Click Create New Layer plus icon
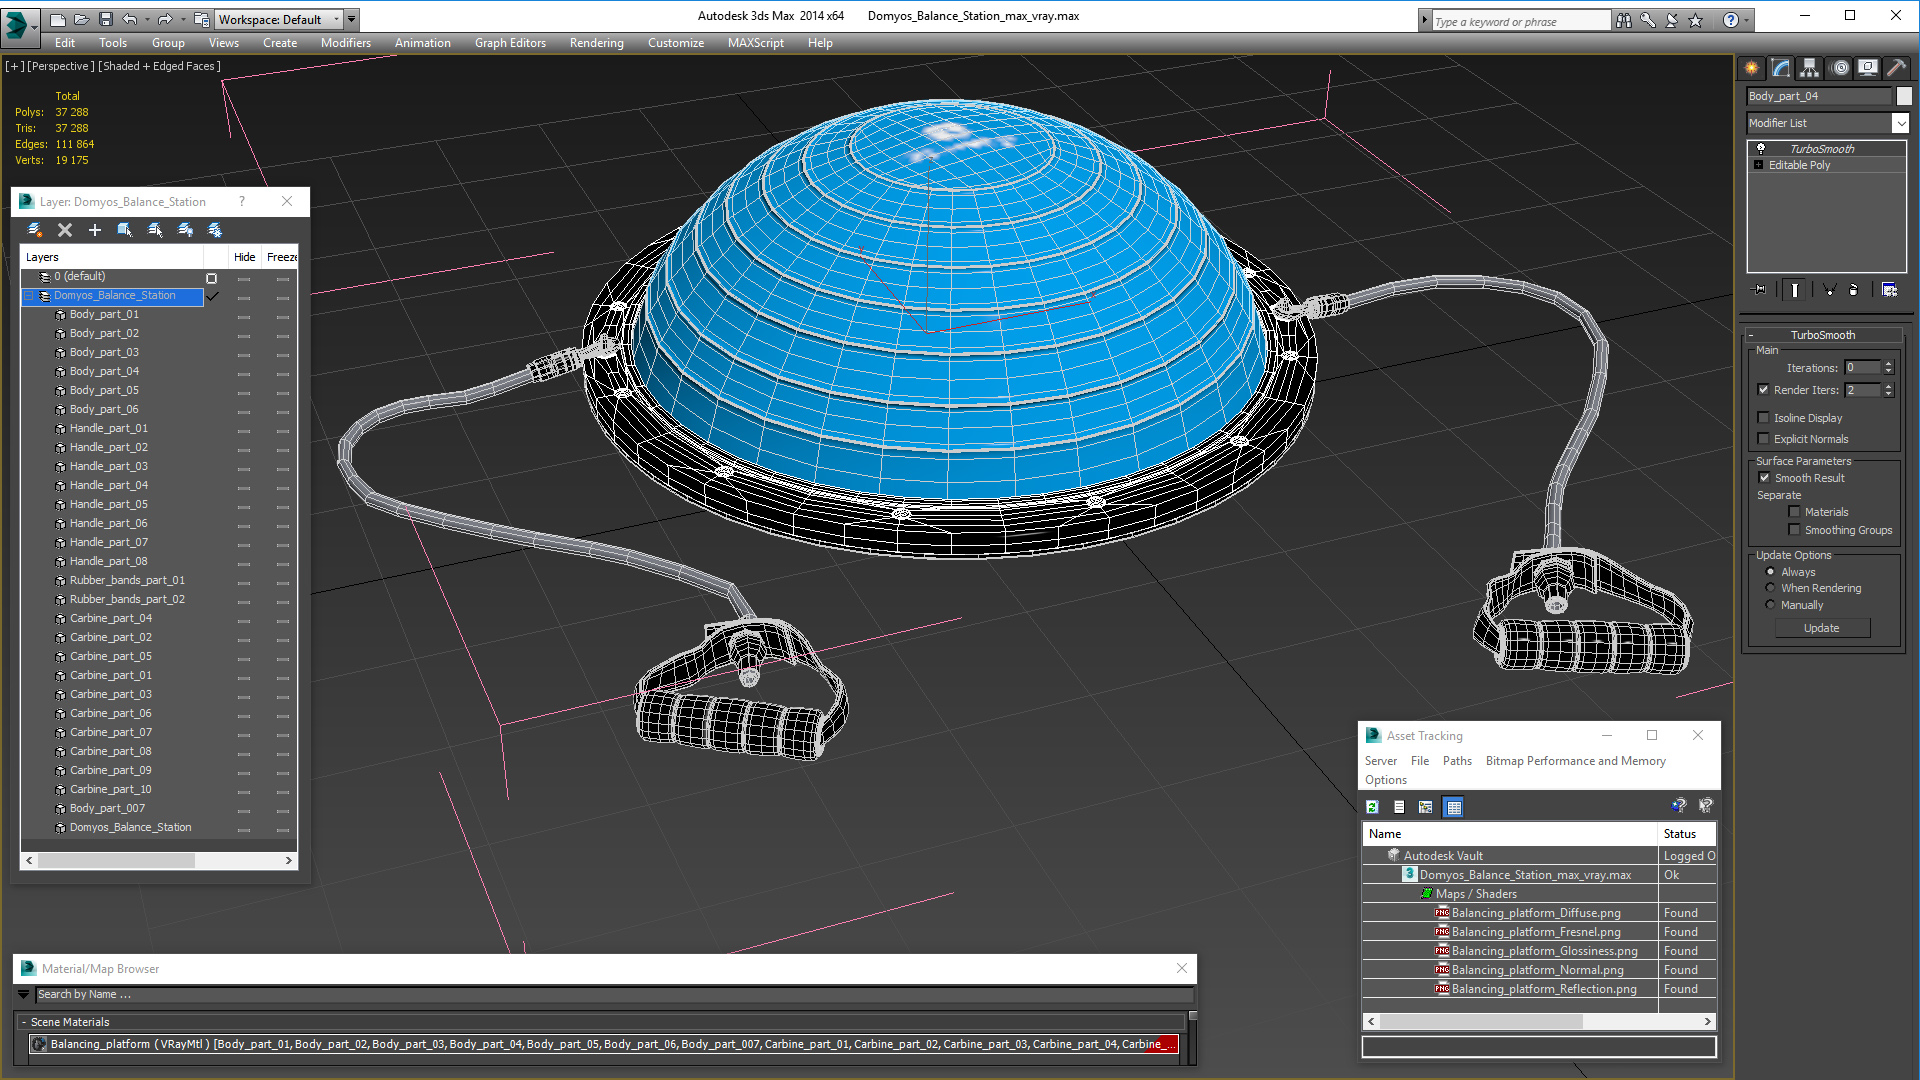1920x1080 pixels. point(95,230)
